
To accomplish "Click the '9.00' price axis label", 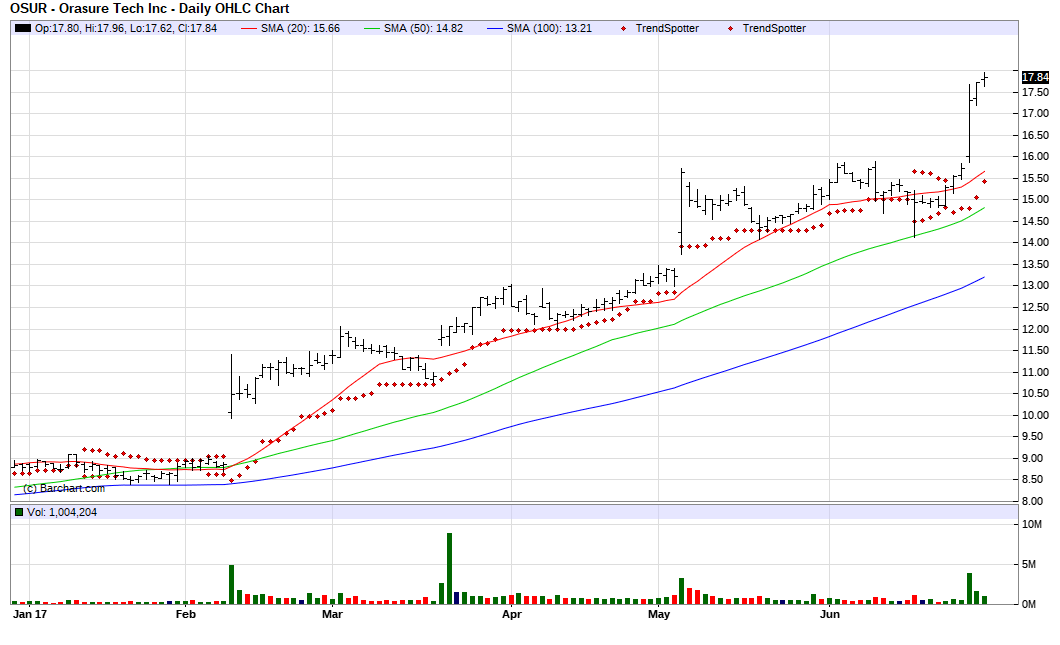I will point(1035,458).
